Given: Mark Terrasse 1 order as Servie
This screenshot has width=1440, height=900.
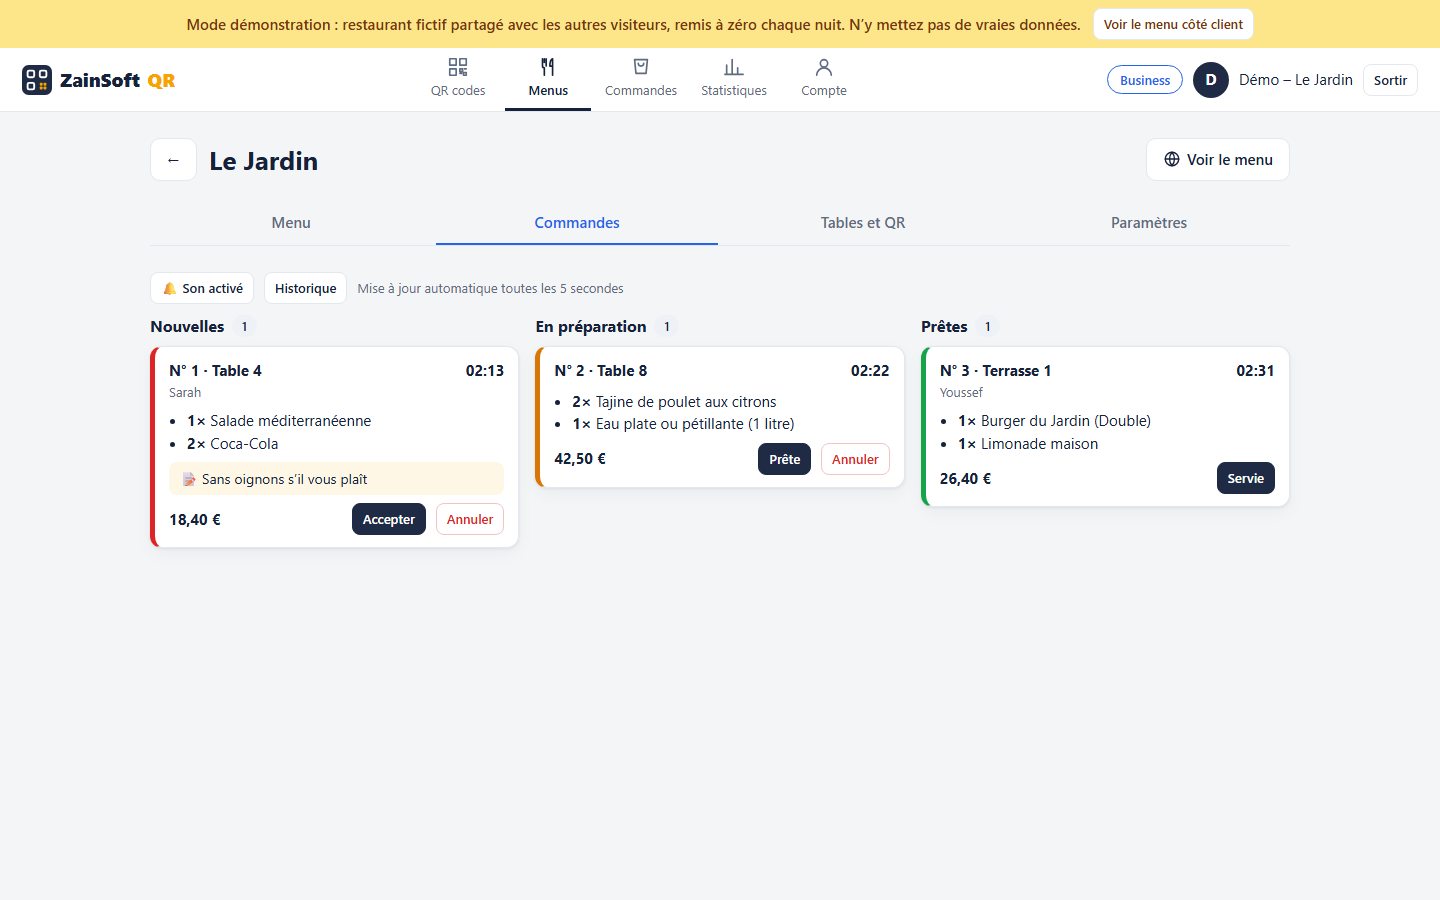Looking at the screenshot, I should tap(1246, 478).
